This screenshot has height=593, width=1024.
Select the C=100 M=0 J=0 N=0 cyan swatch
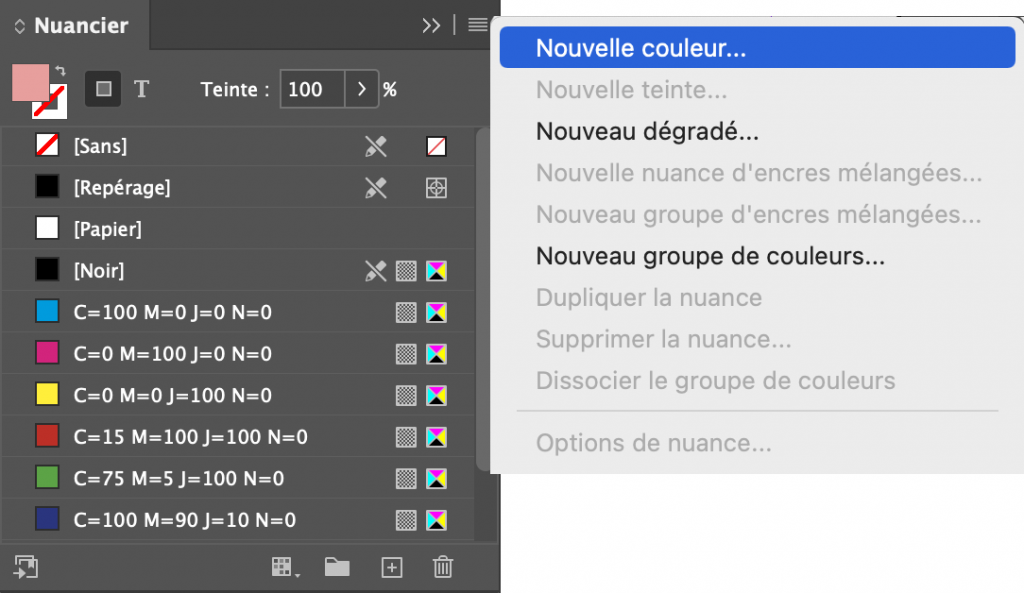(x=172, y=313)
